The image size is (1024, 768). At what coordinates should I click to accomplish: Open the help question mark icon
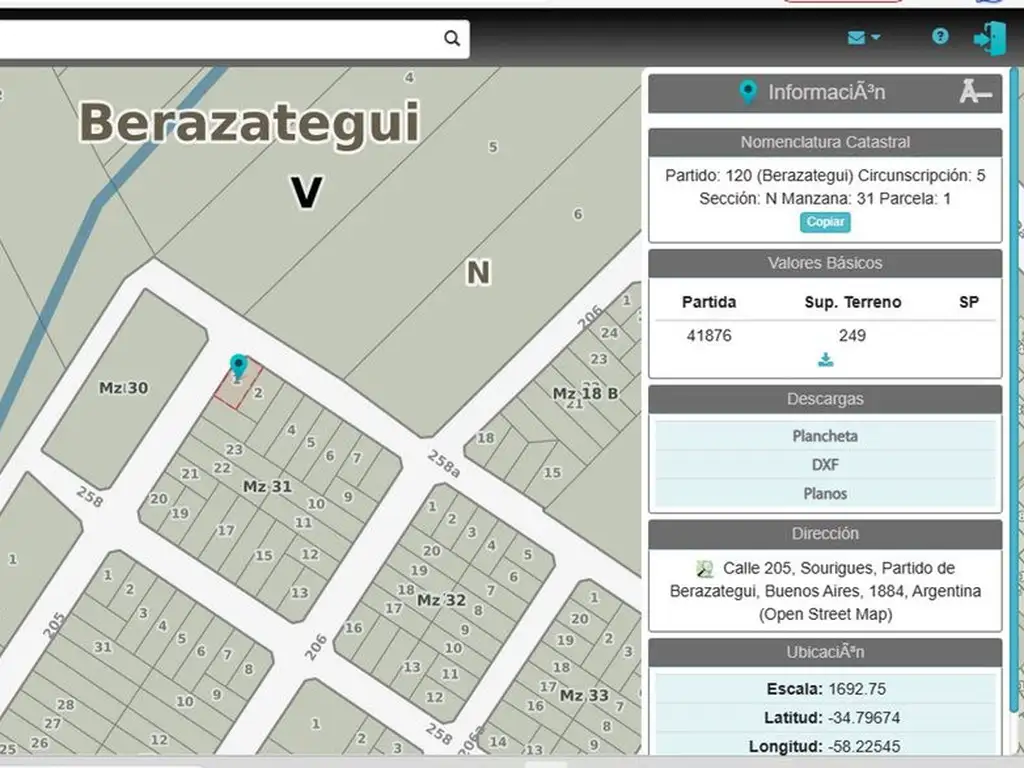tap(940, 37)
